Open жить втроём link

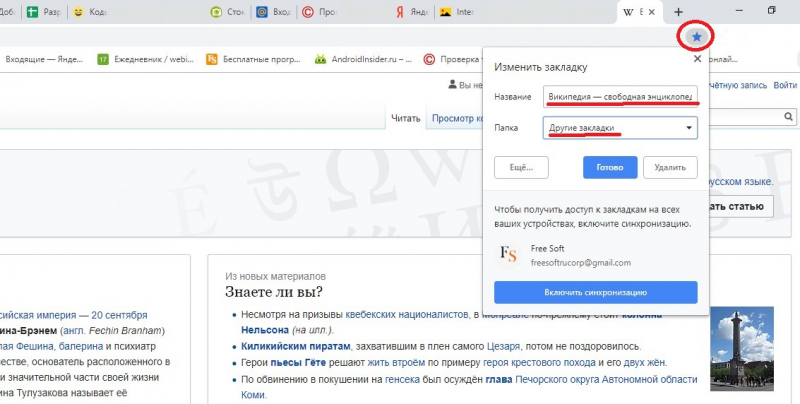click(x=395, y=363)
